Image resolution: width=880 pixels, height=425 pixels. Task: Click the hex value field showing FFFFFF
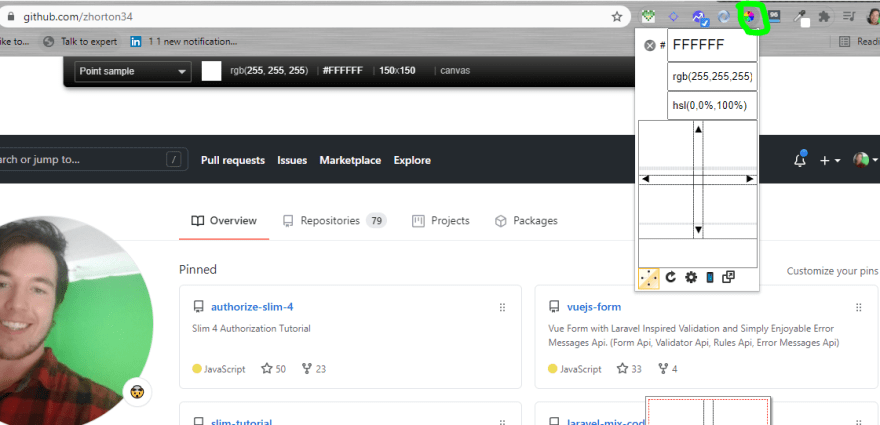point(712,45)
